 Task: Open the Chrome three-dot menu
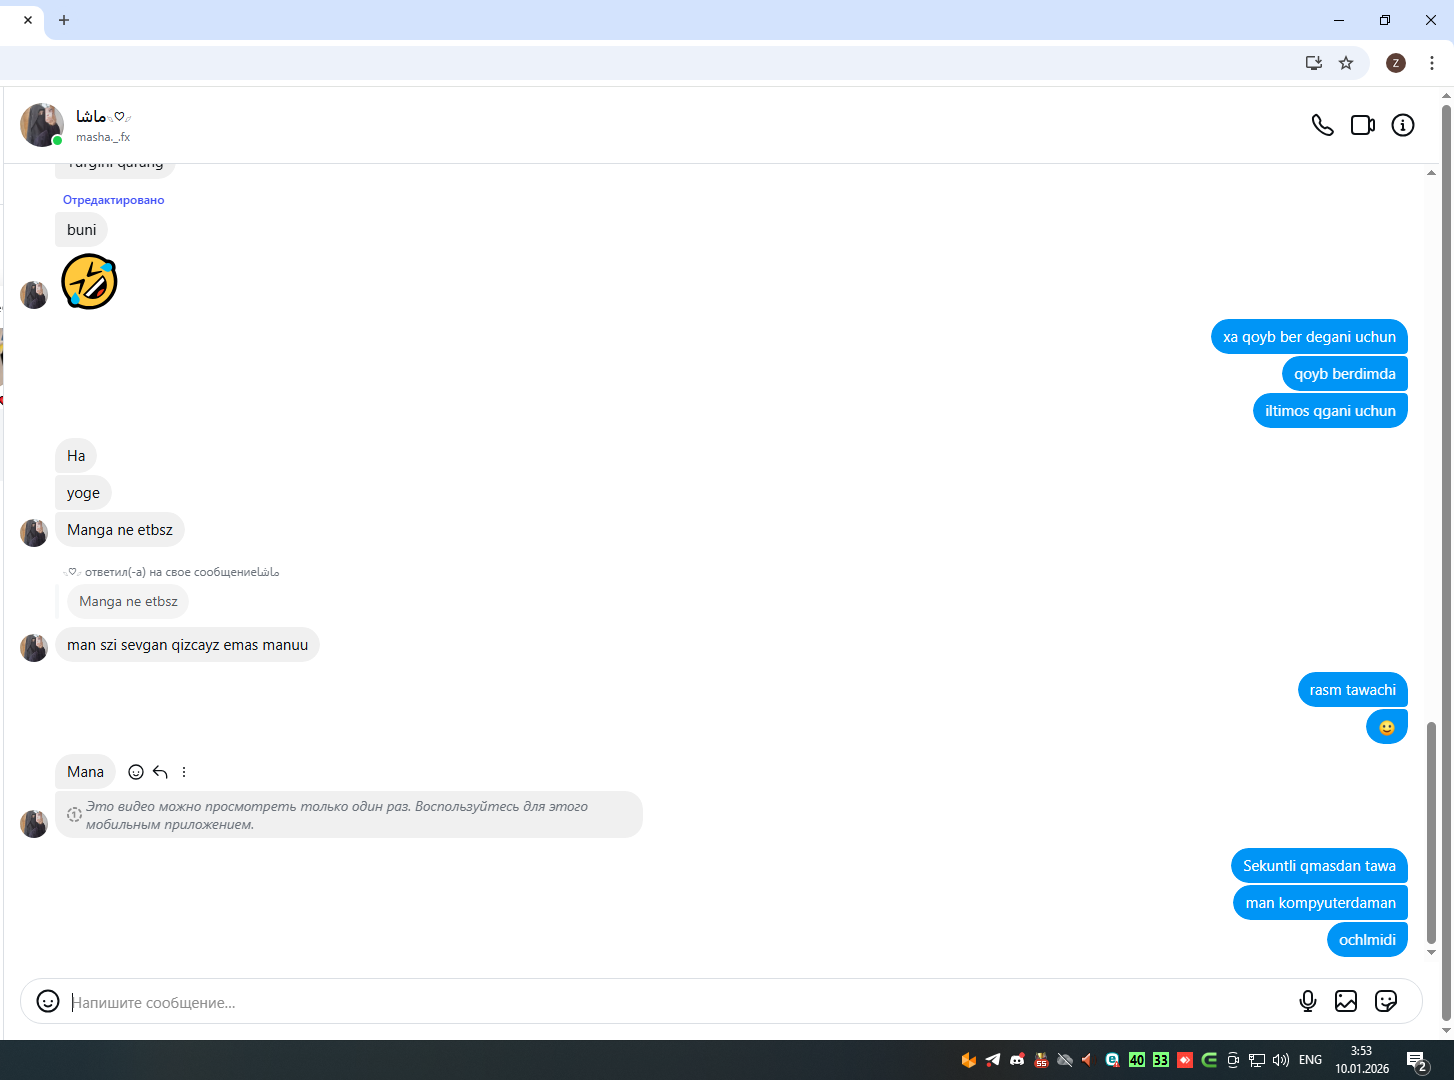click(1432, 63)
